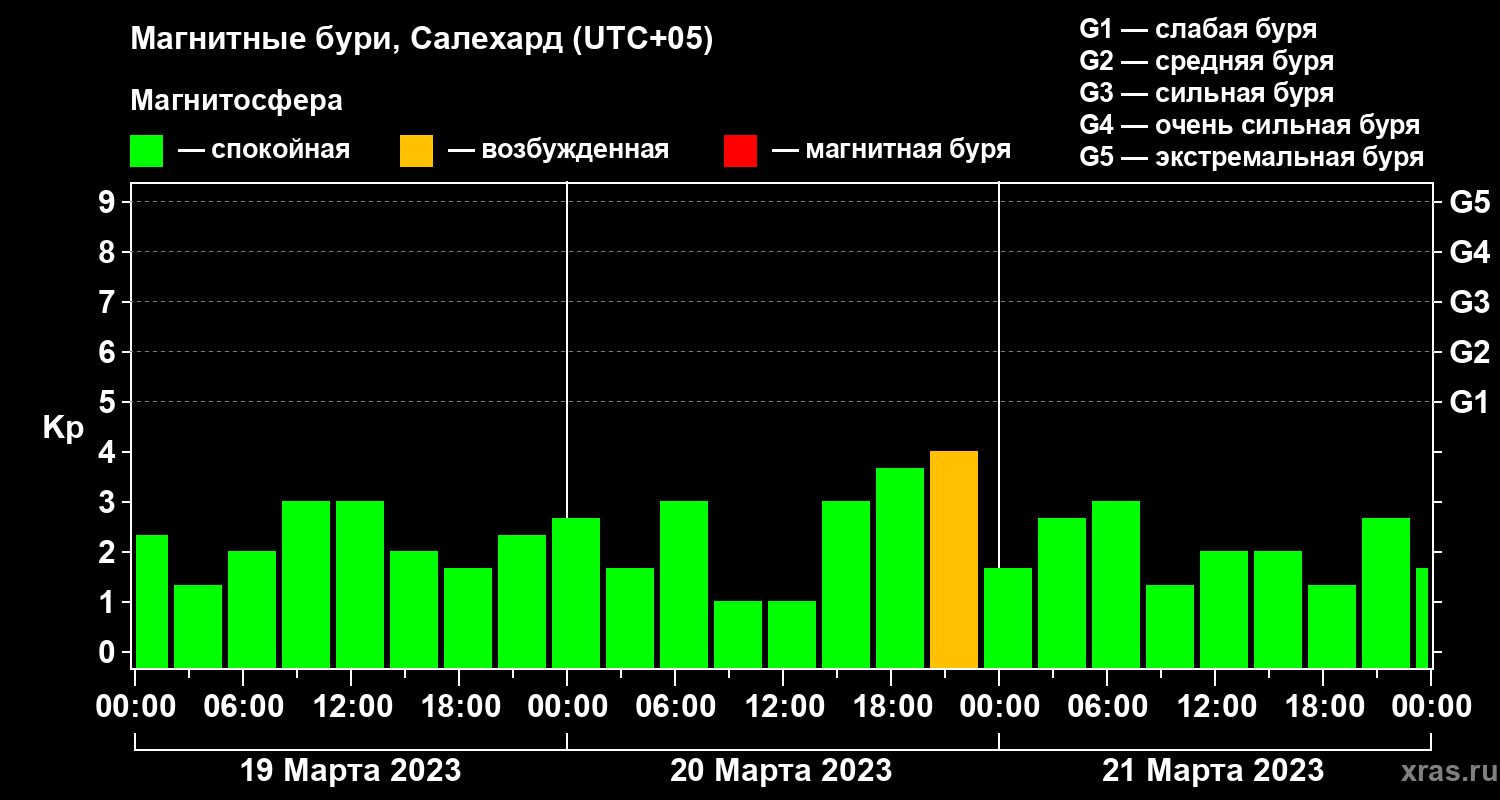Click the '06:00' time label above 19 Марта

(x=243, y=706)
